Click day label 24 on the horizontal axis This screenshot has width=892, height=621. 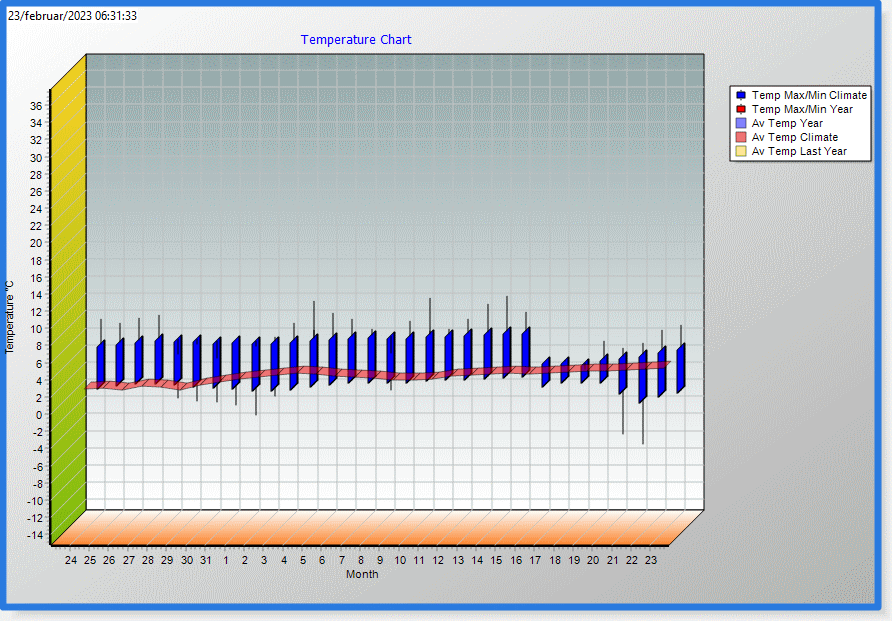pyautogui.click(x=71, y=560)
